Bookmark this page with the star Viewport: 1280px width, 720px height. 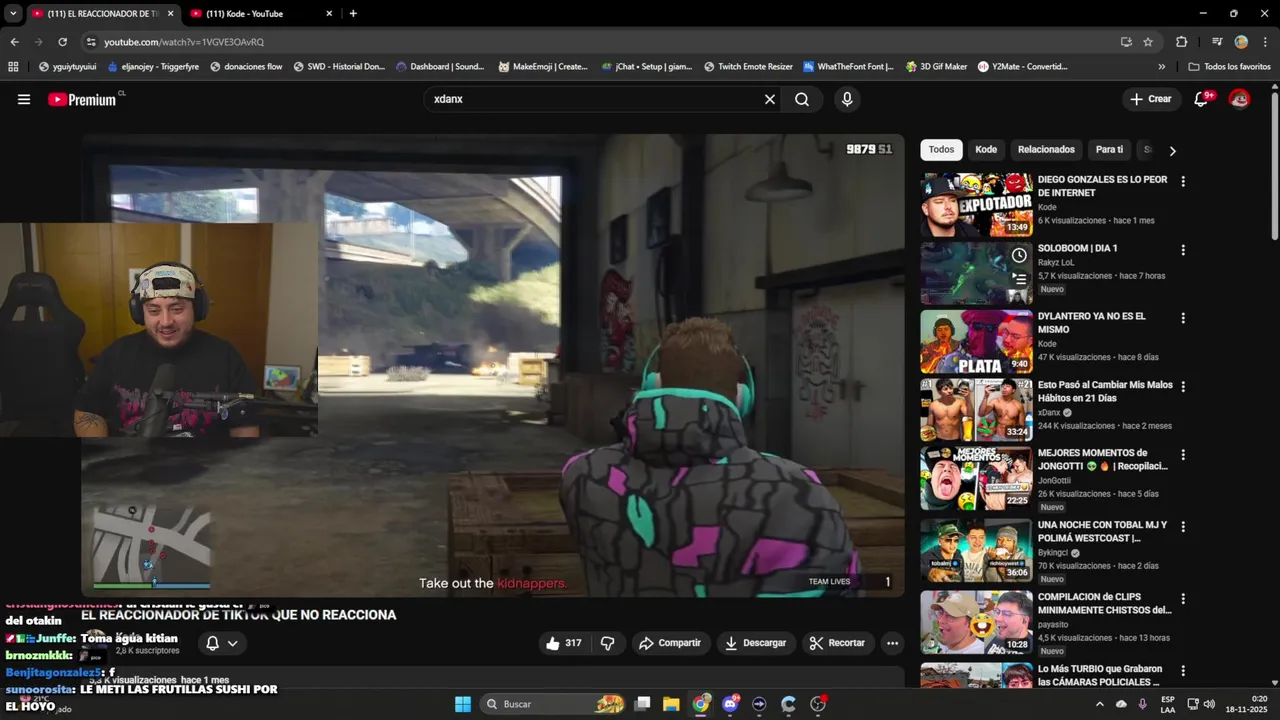click(x=1148, y=42)
